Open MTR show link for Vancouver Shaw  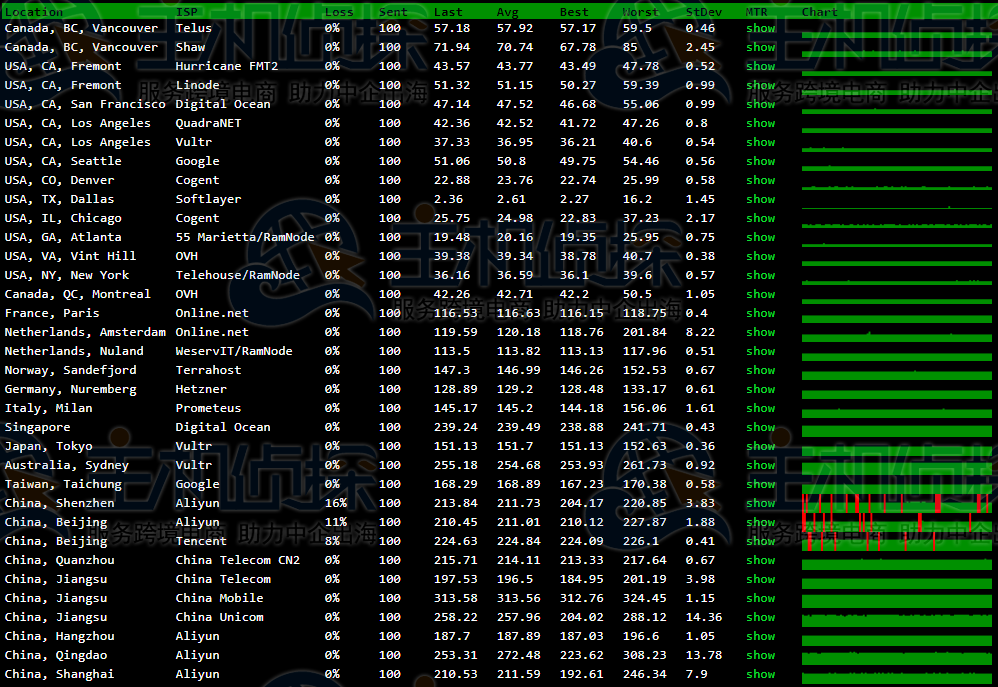(761, 47)
